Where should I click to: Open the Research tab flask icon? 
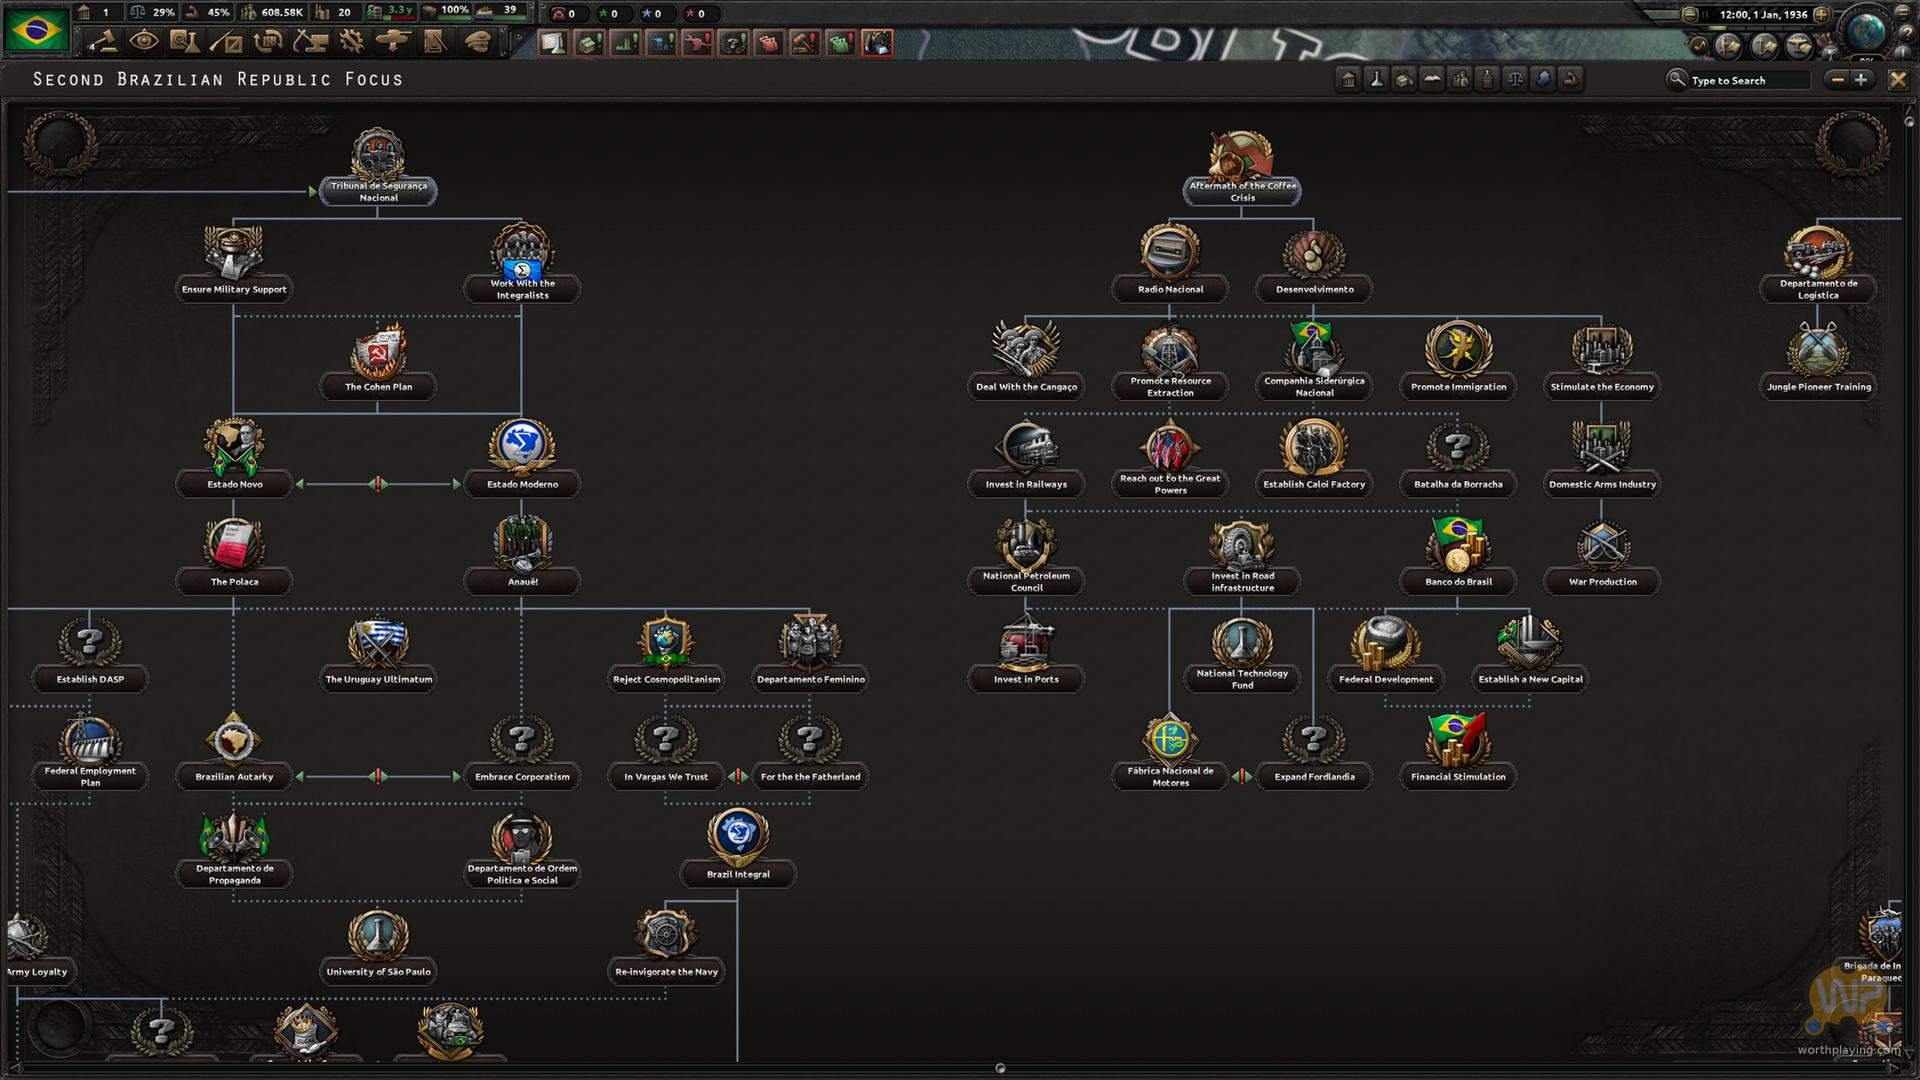[182, 42]
